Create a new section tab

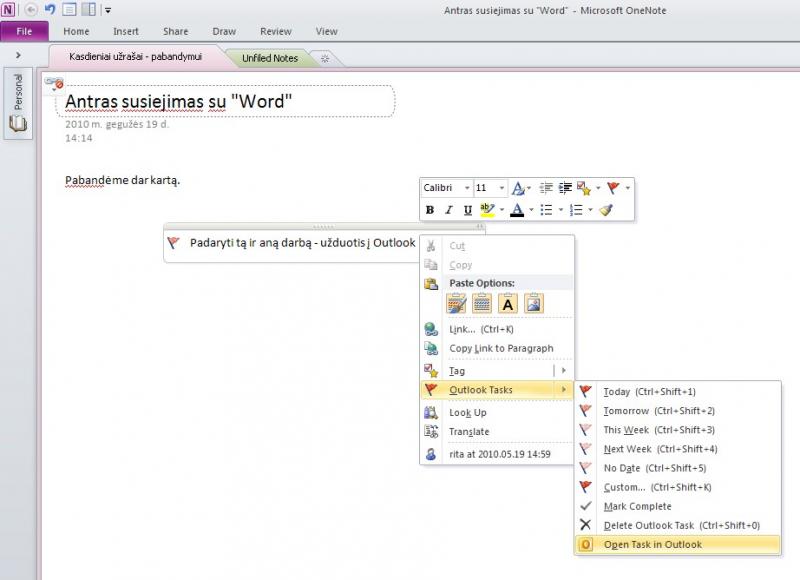point(324,58)
